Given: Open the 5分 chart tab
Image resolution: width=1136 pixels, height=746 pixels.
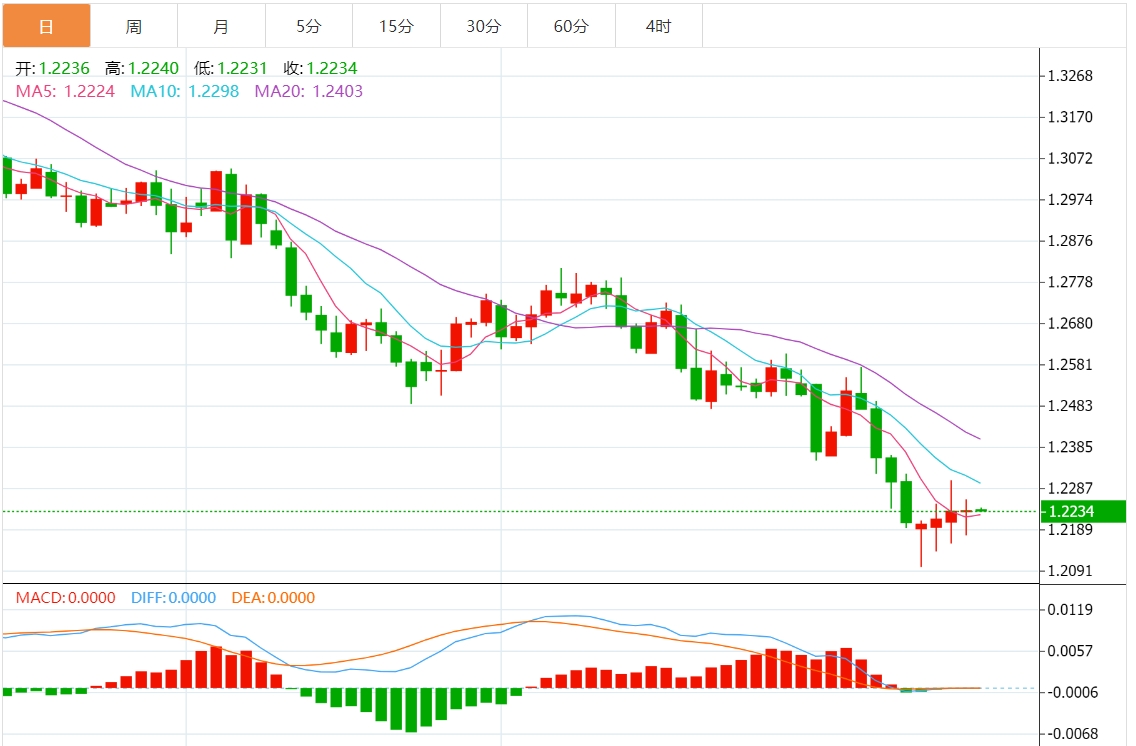Looking at the screenshot, I should point(309,26).
